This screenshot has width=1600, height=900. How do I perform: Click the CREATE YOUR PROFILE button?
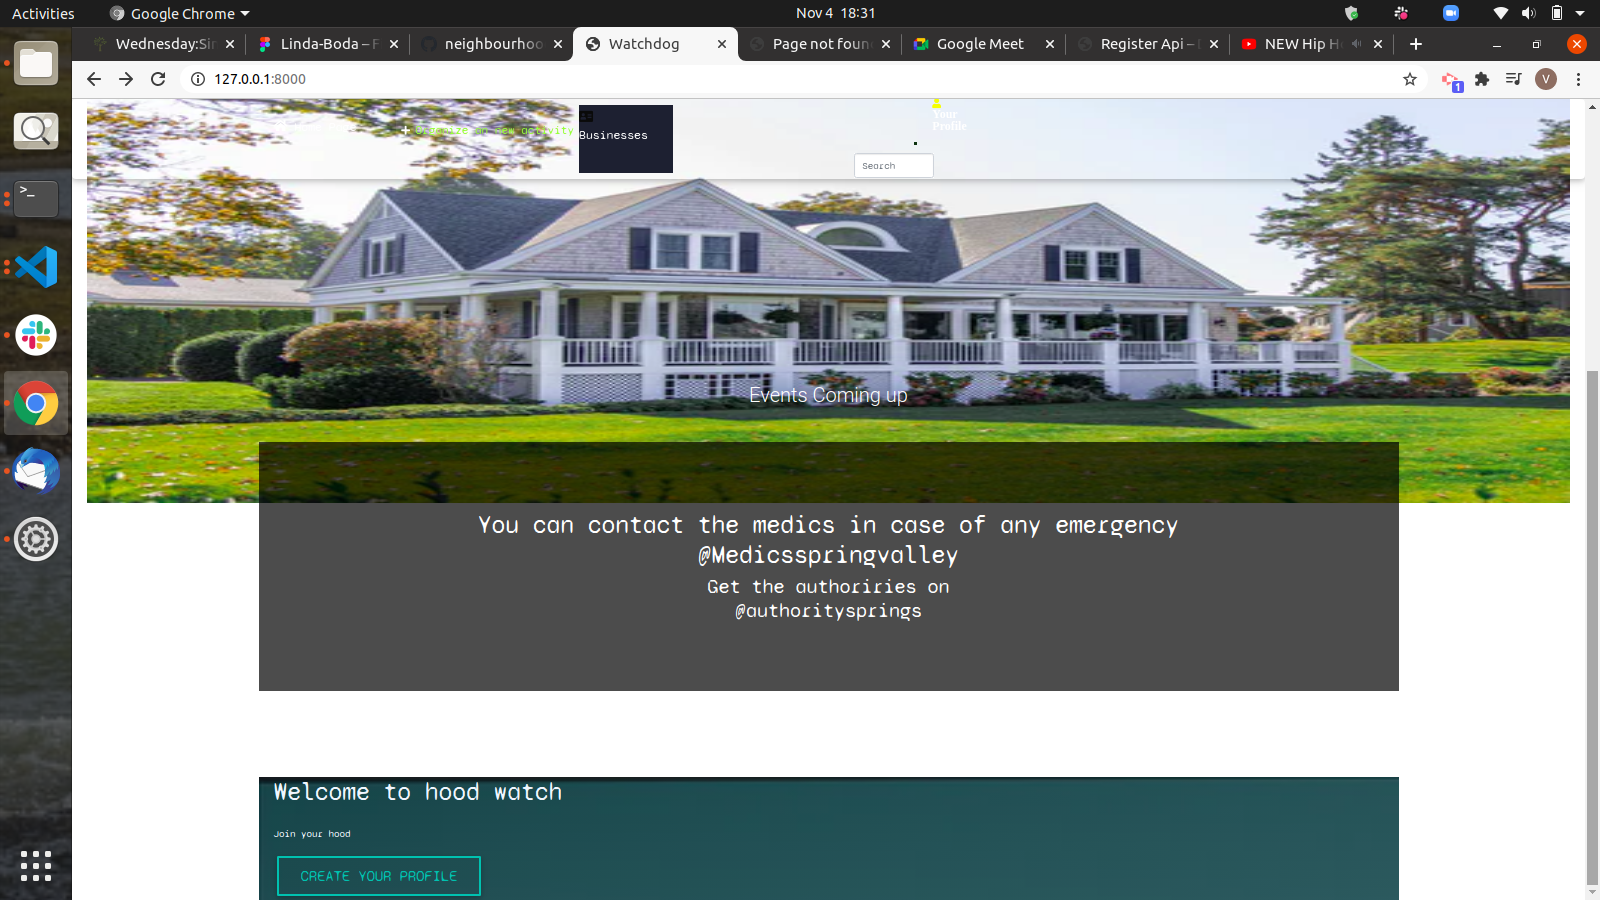point(378,875)
